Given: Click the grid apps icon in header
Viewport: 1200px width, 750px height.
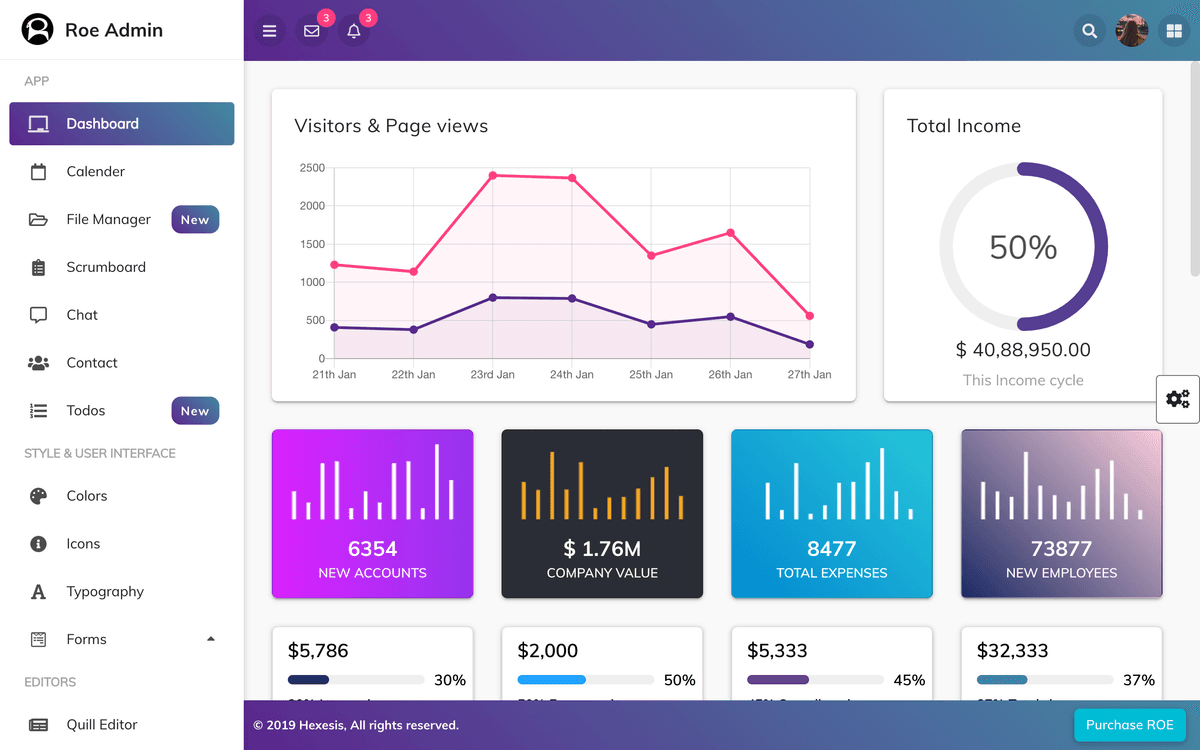Looking at the screenshot, I should click(1174, 31).
